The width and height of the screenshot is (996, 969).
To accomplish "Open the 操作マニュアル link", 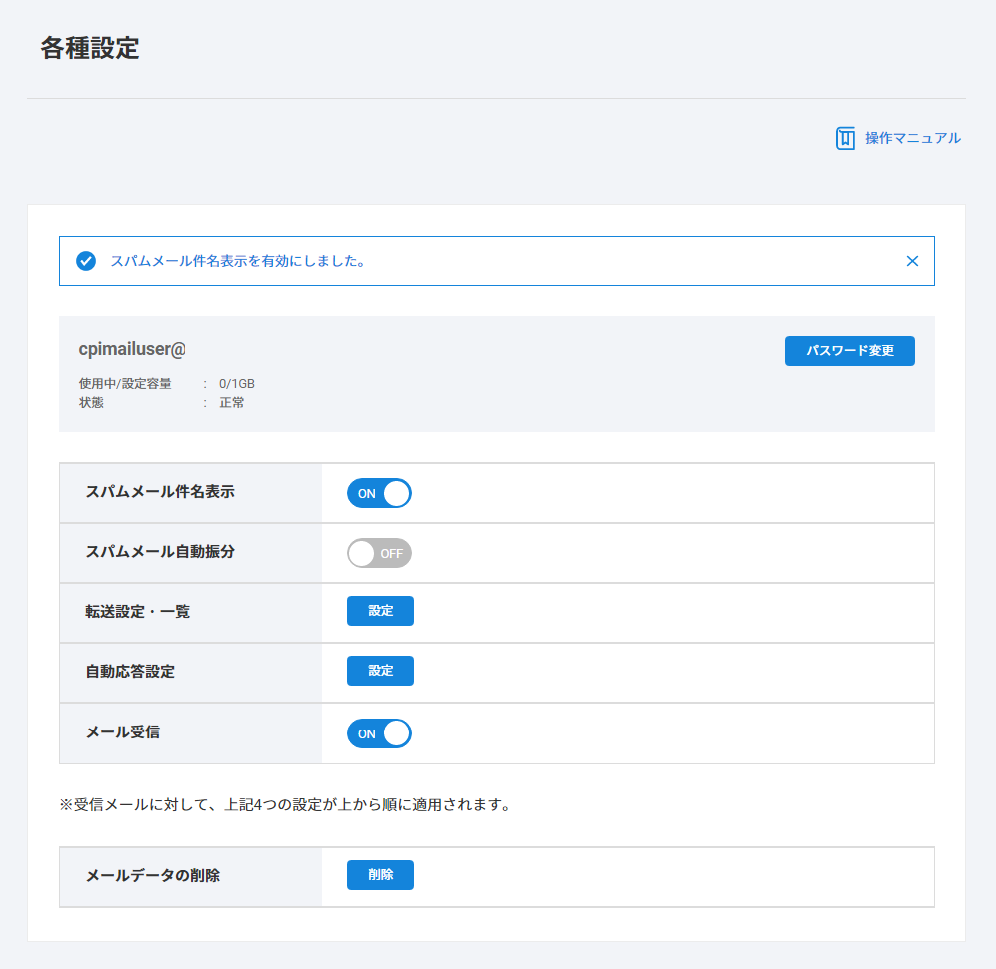I will (912, 138).
